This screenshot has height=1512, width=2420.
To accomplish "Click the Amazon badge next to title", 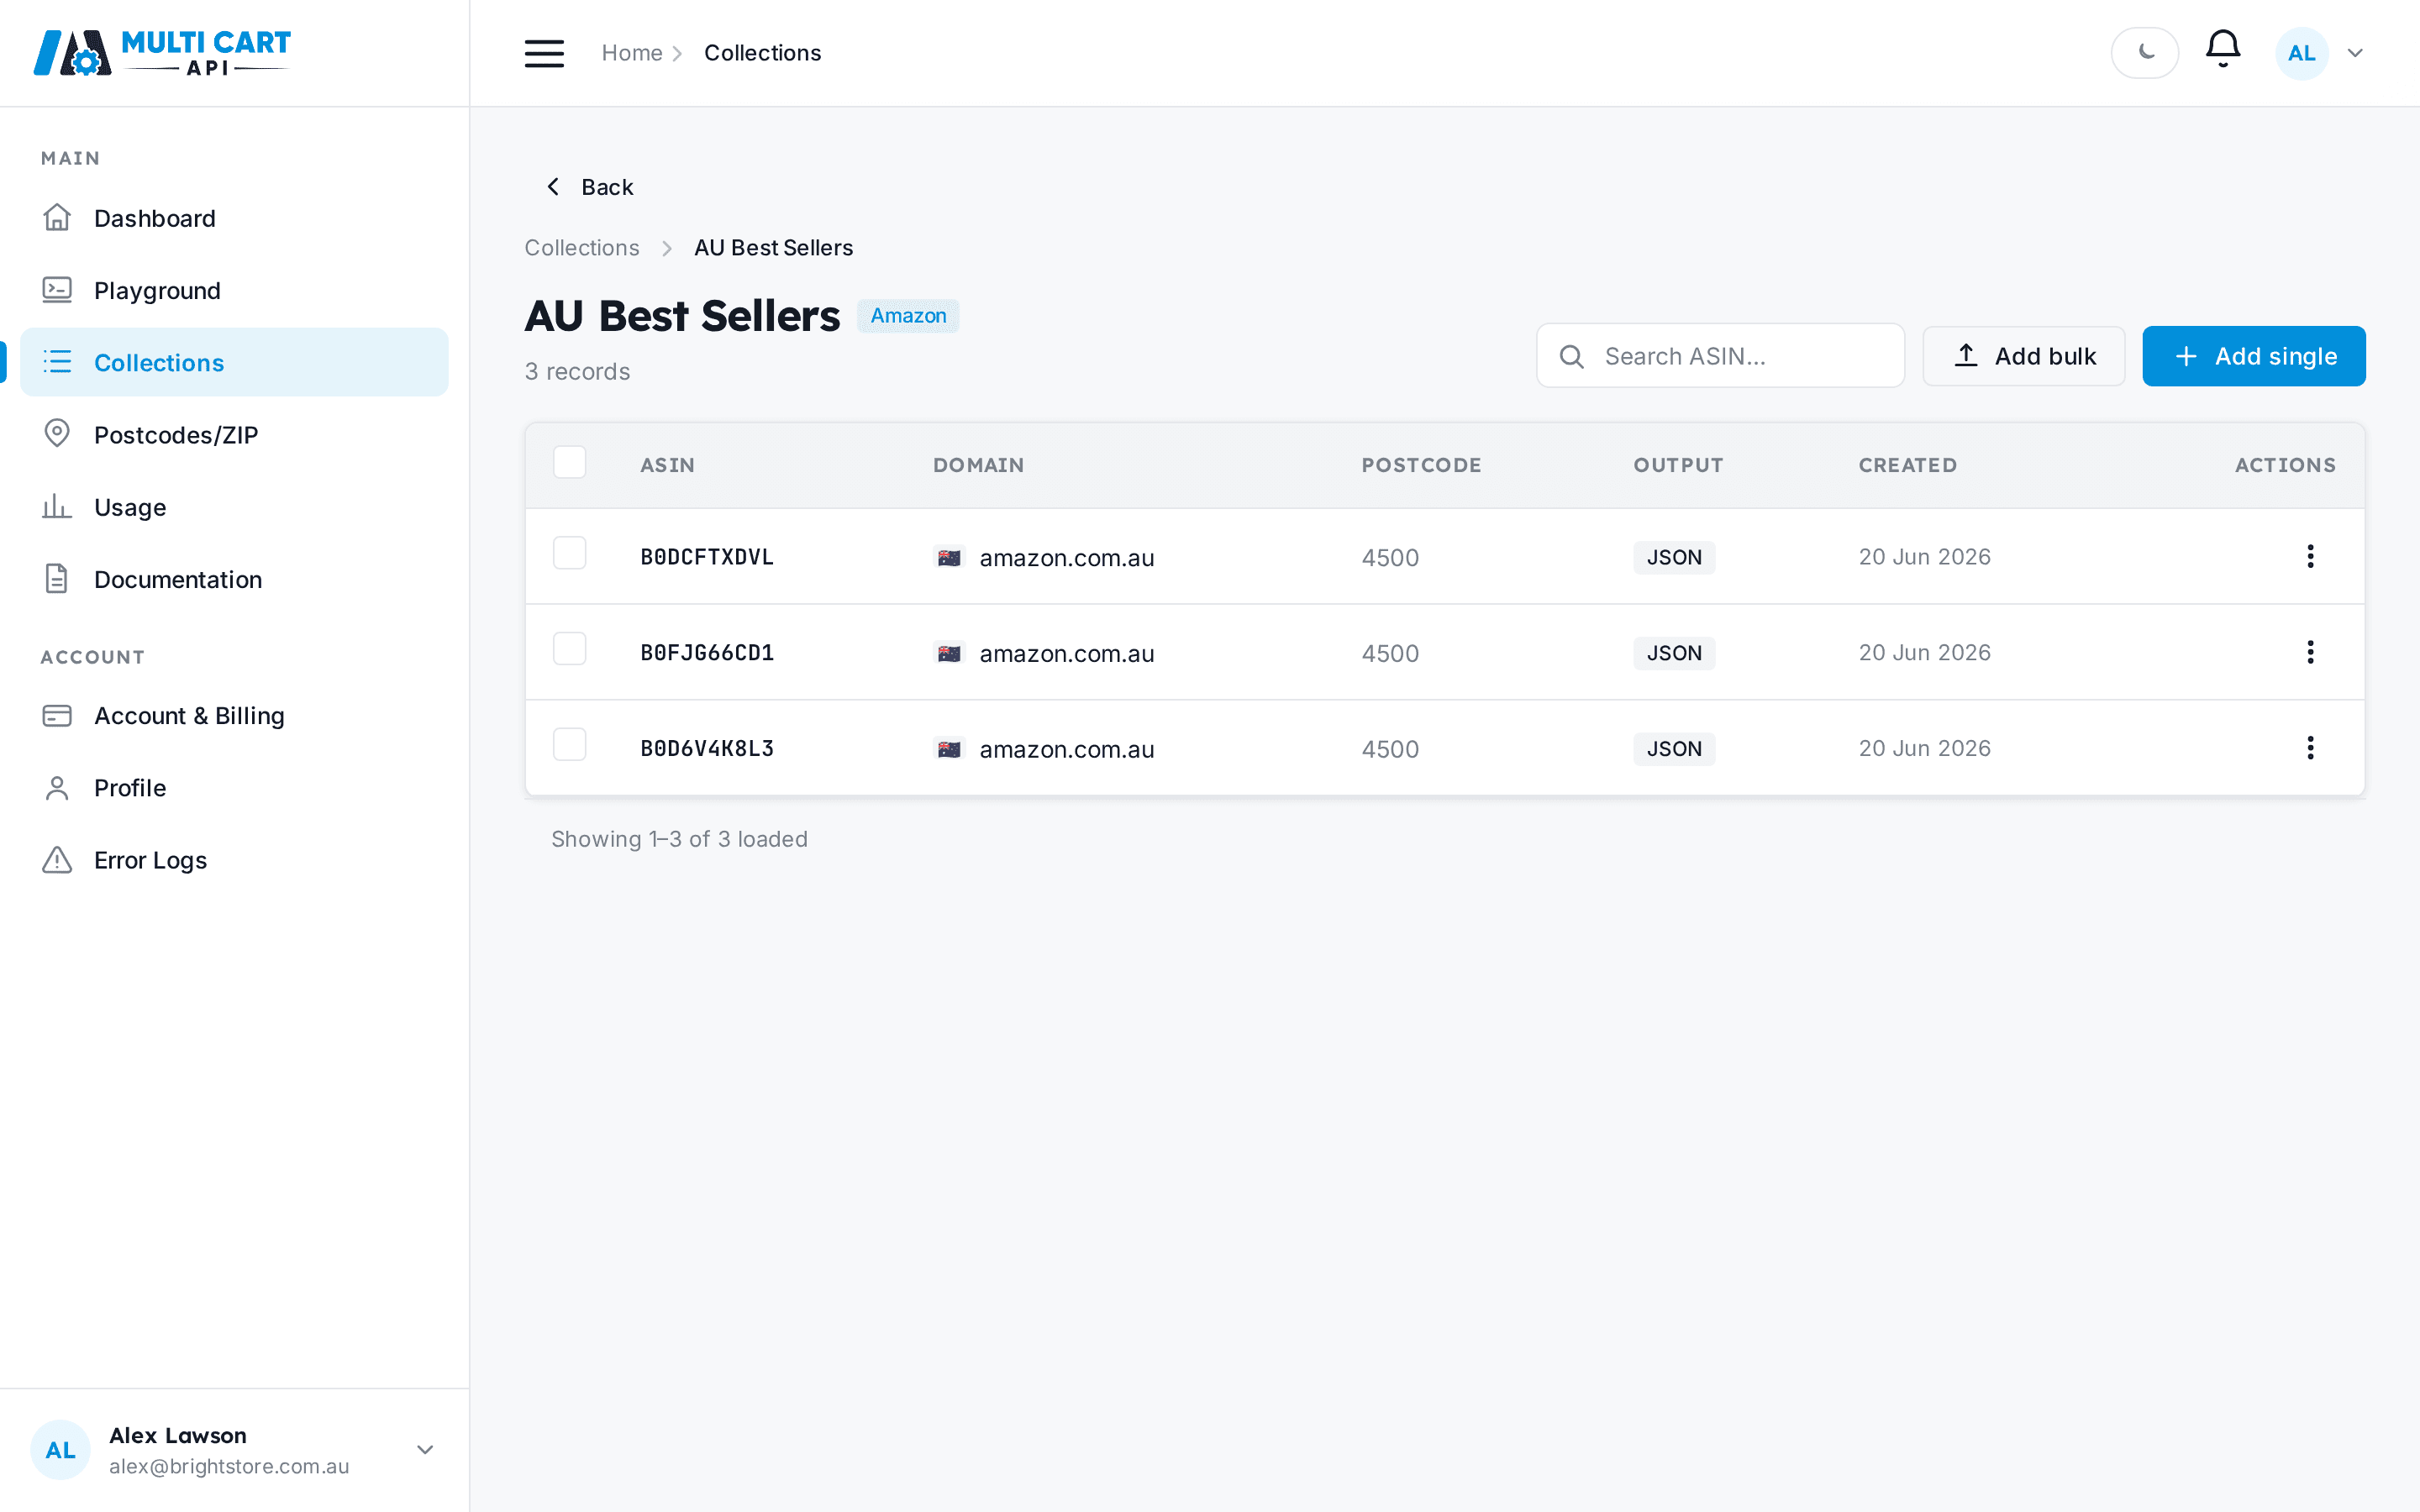I will point(908,316).
